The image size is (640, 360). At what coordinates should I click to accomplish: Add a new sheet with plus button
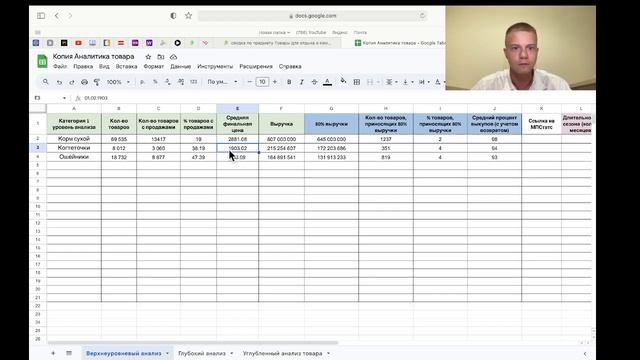click(53, 353)
